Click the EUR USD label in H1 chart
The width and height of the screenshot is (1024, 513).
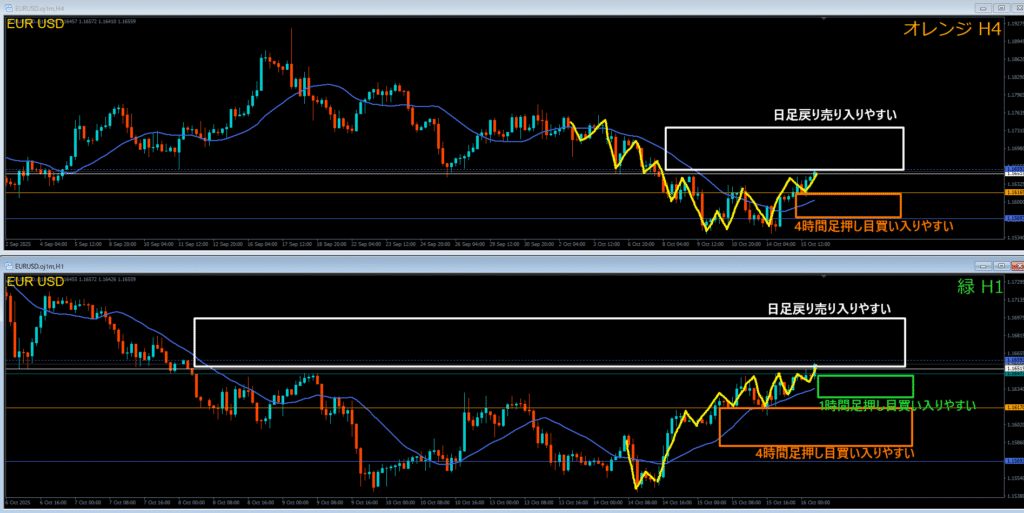[35, 281]
